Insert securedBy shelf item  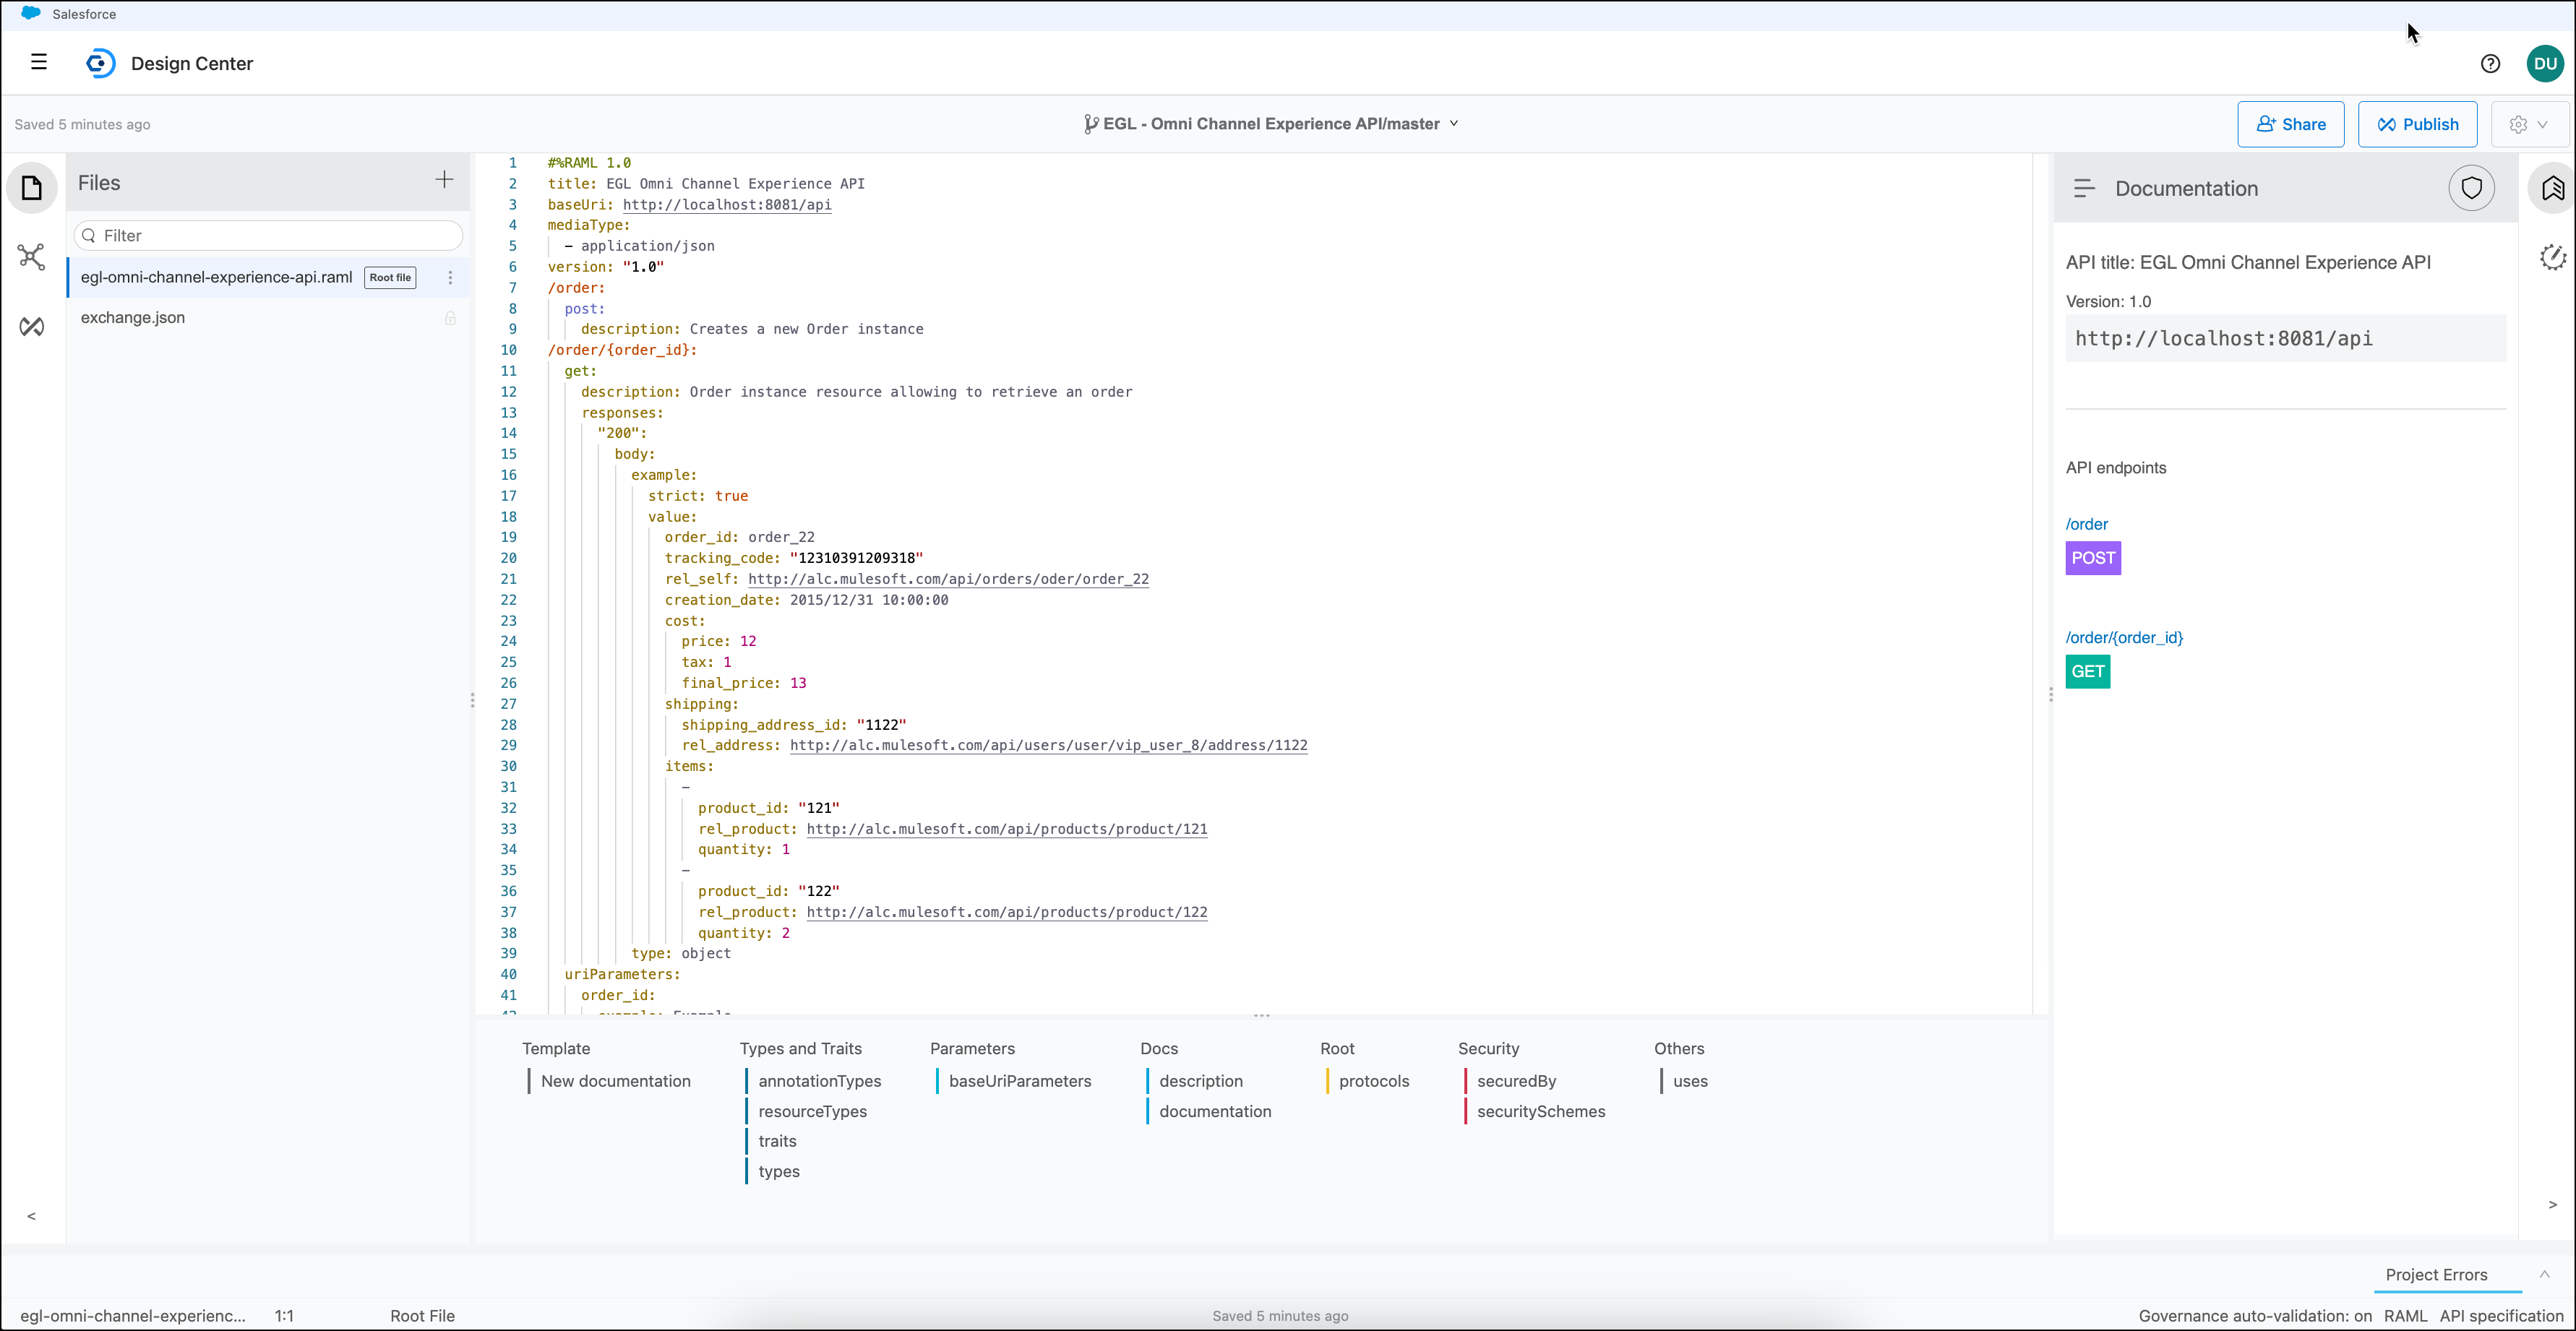click(x=1516, y=1081)
